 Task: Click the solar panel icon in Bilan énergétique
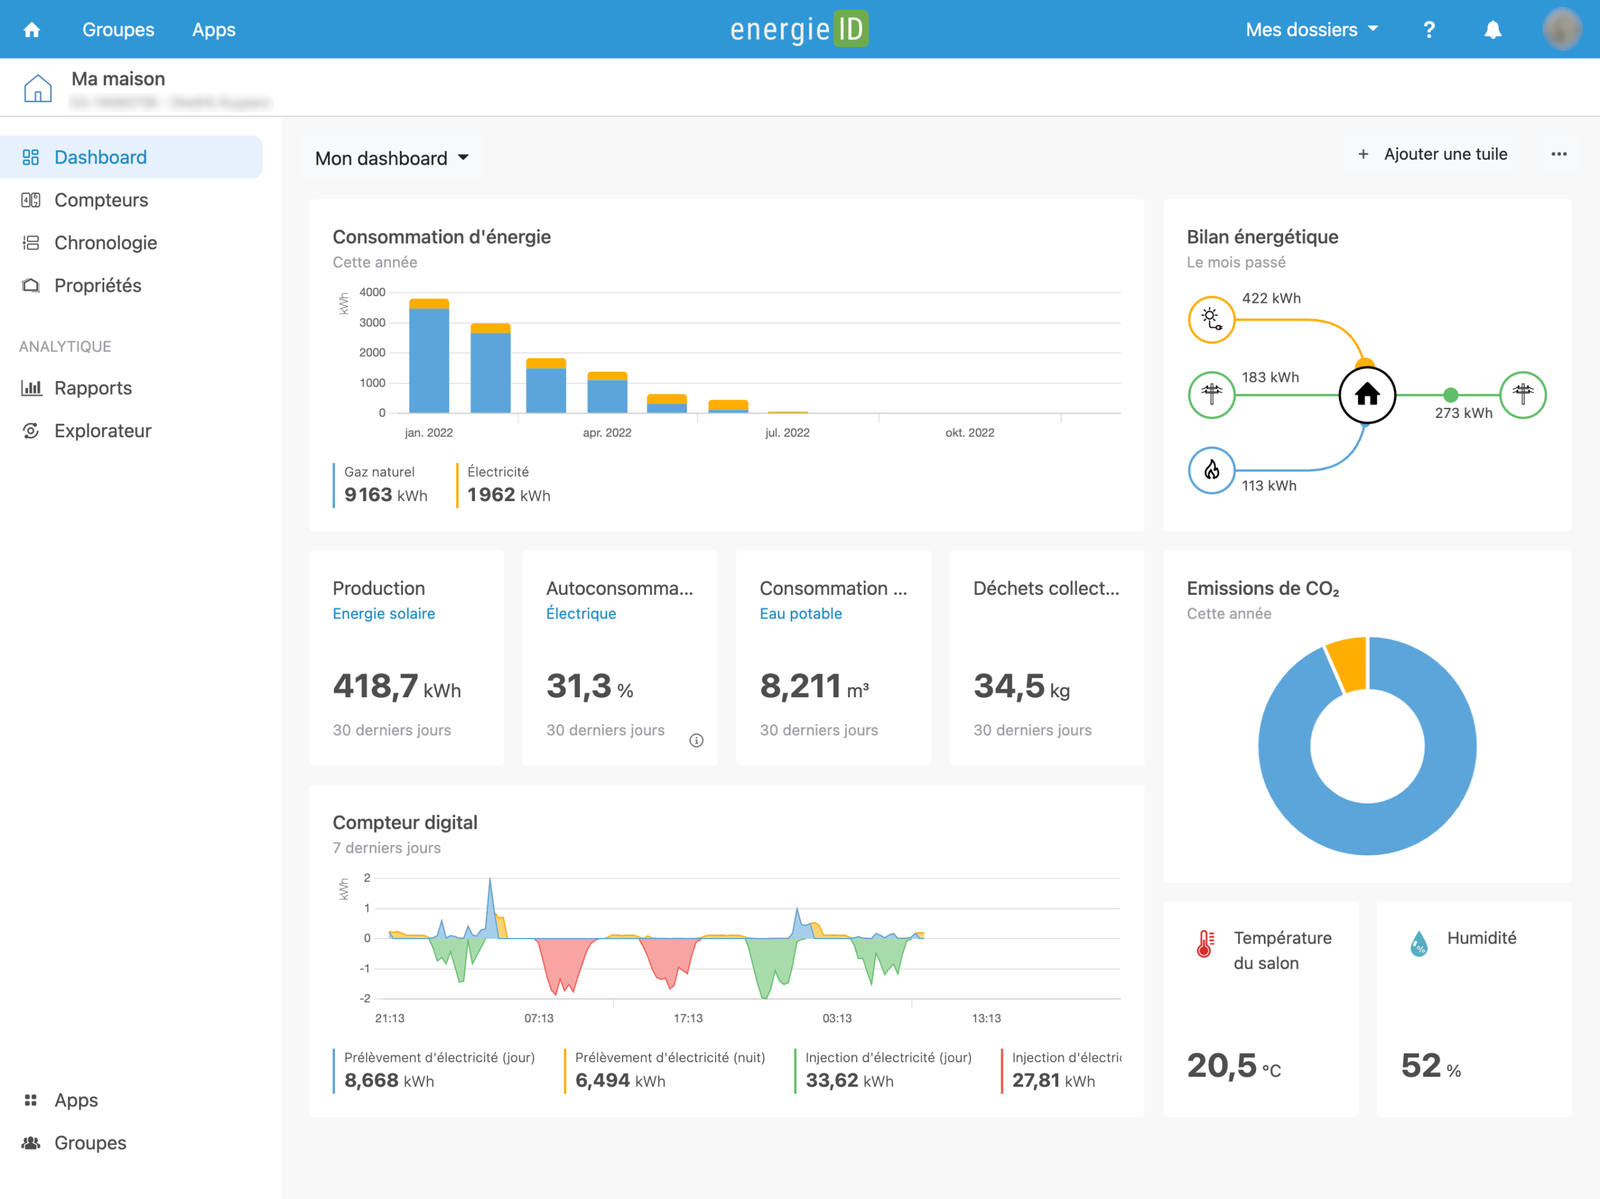click(1211, 320)
